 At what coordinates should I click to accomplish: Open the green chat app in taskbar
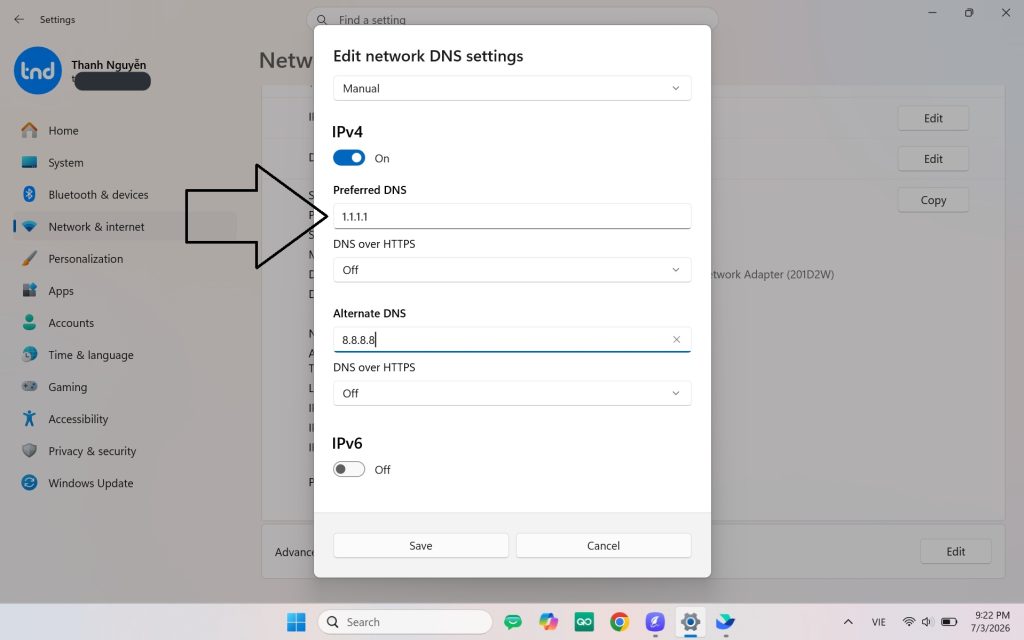(513, 622)
